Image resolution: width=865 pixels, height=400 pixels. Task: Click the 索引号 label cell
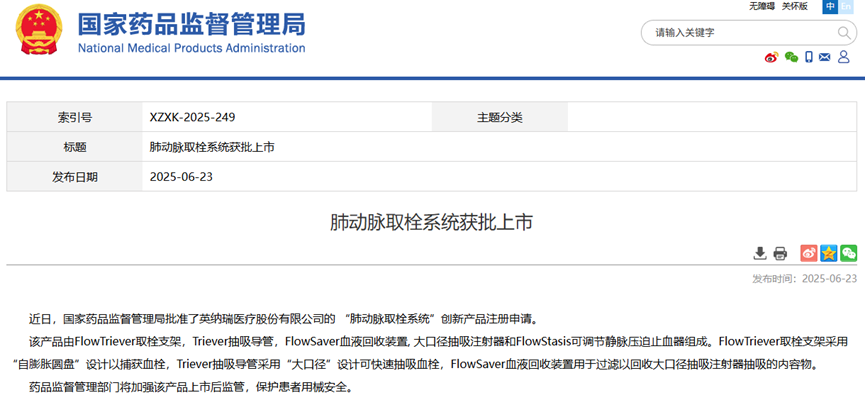pos(74,117)
